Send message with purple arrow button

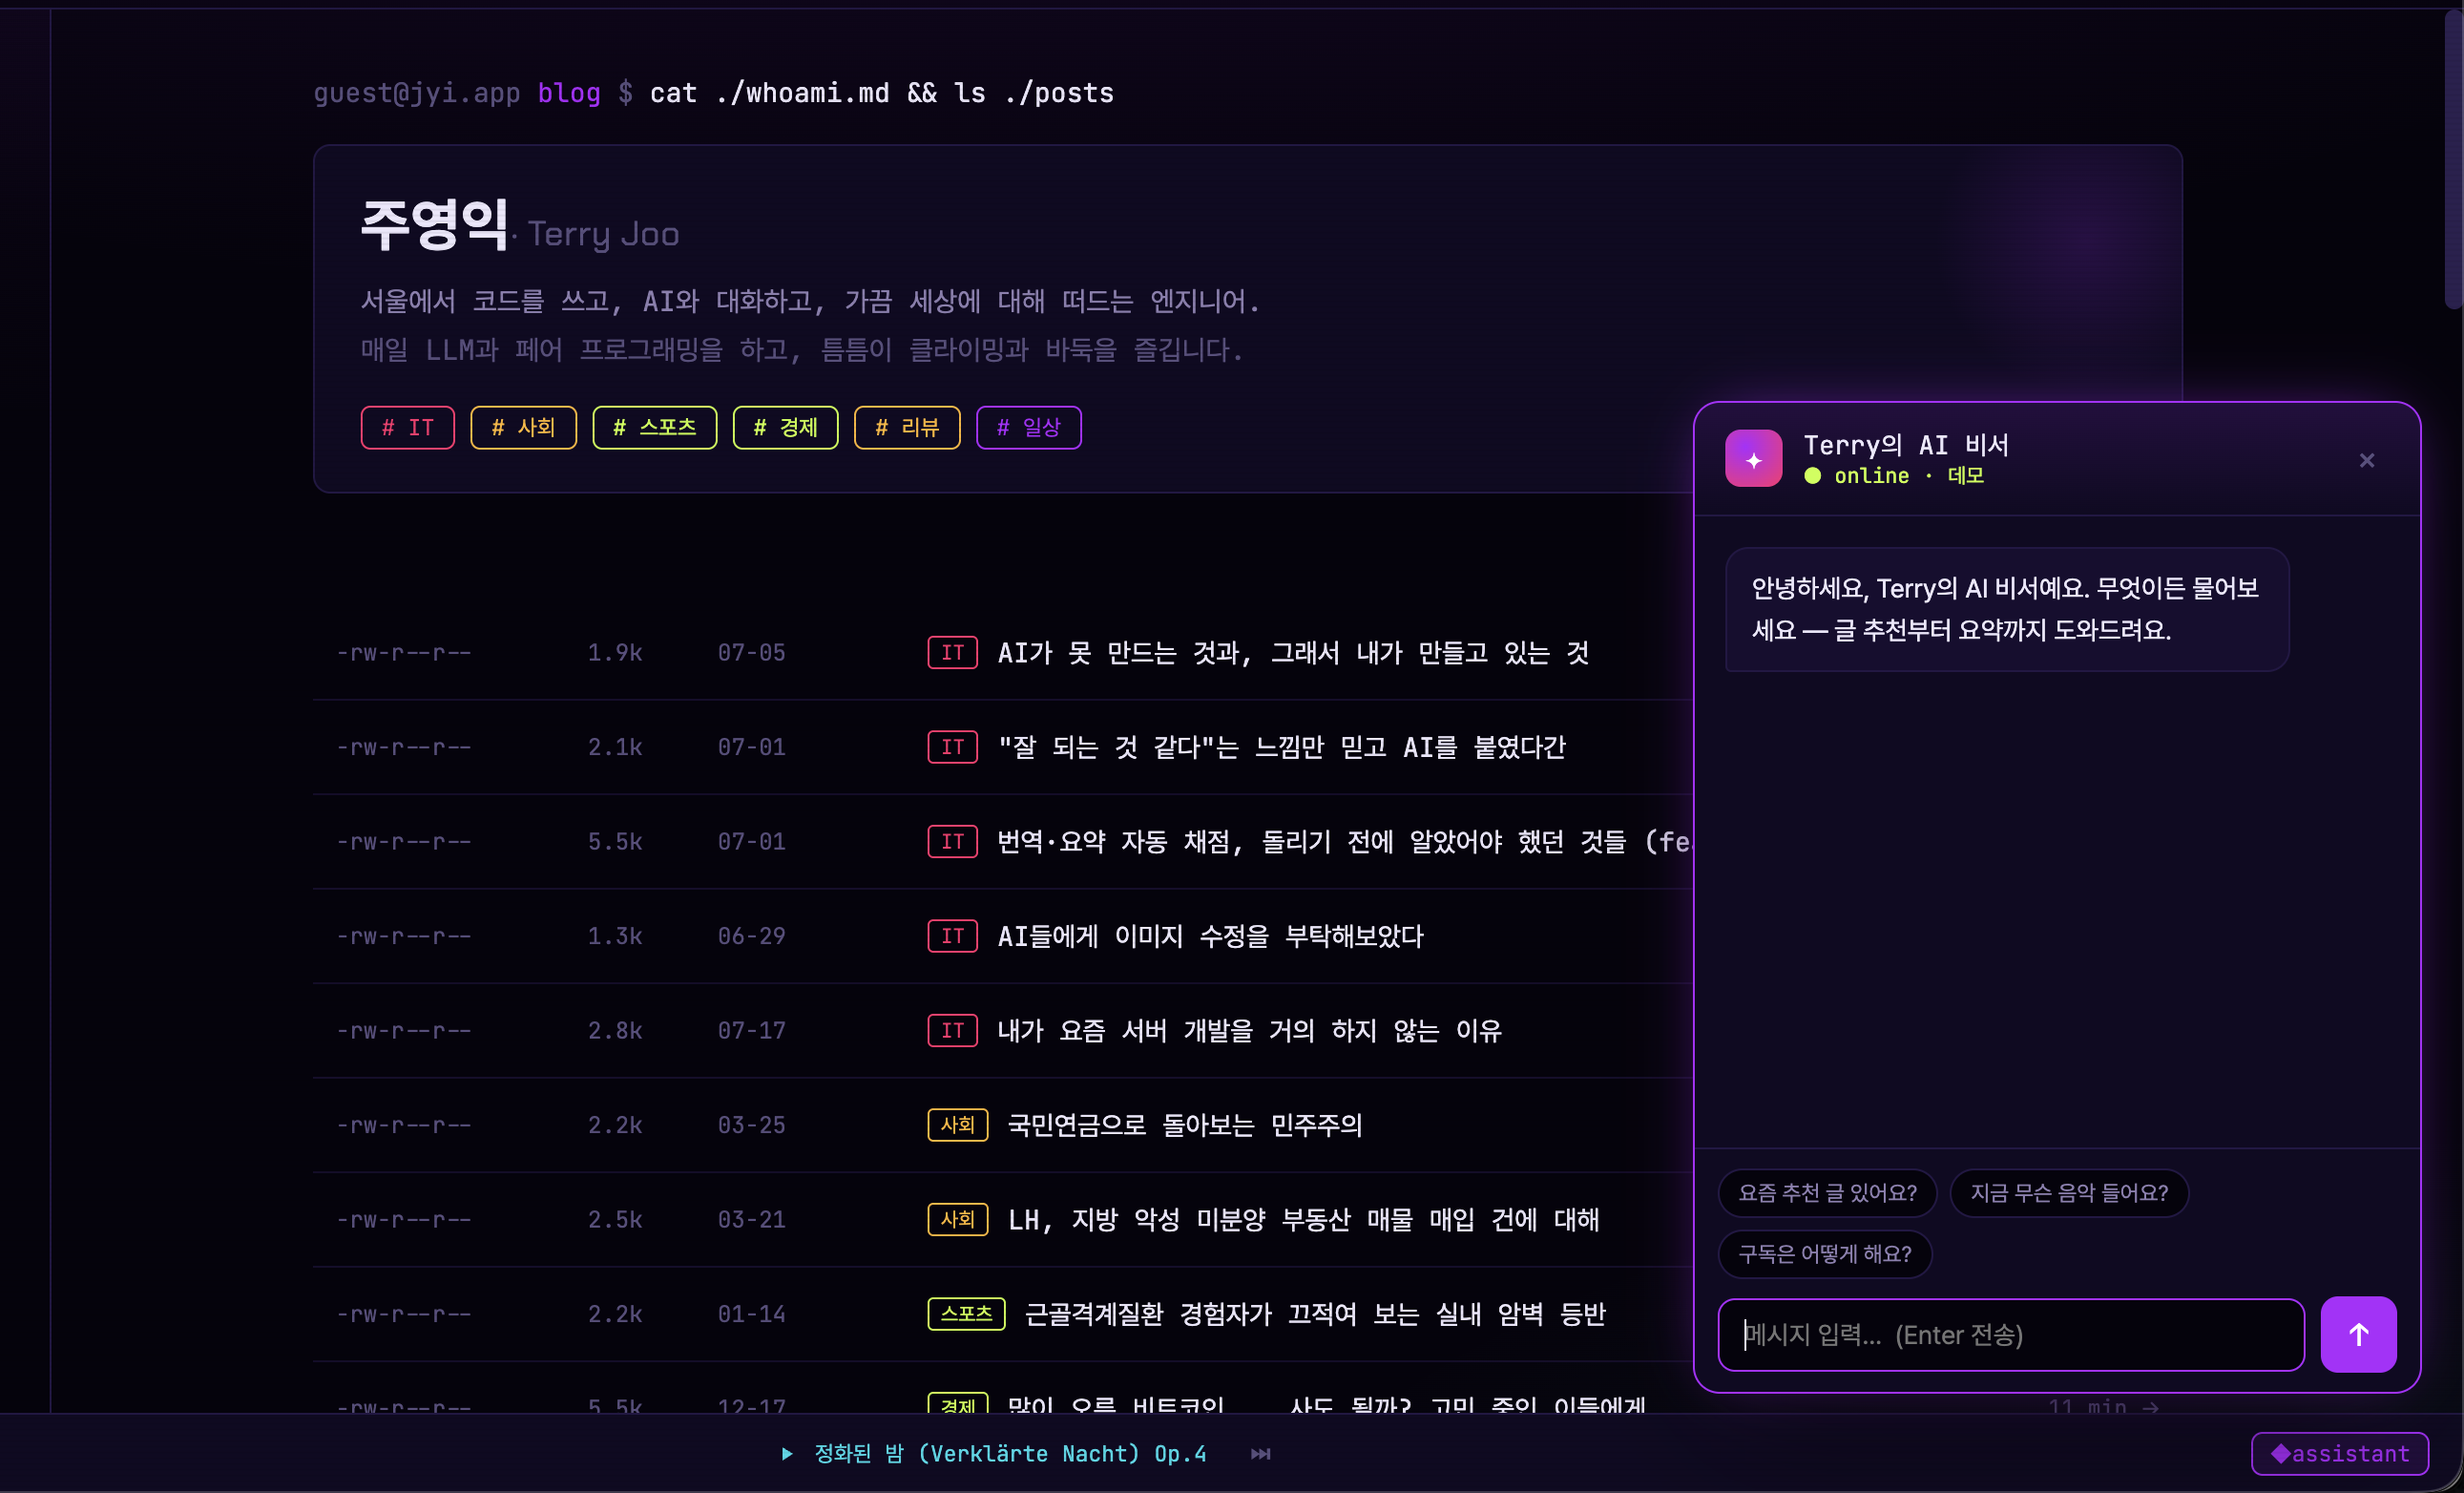(2358, 1334)
